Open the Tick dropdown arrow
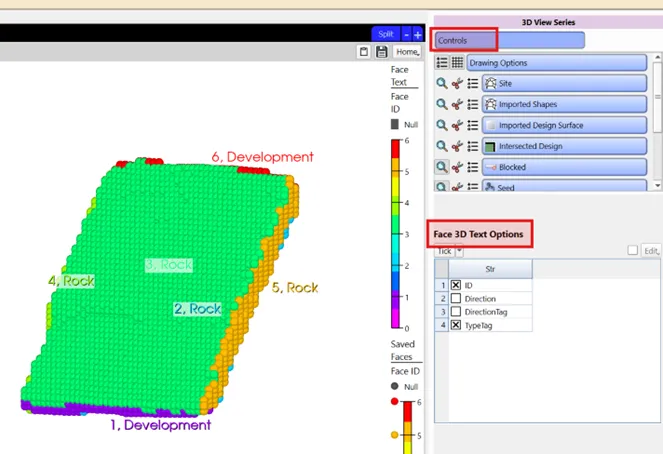Screen dimensions: 663x454 (x=459, y=251)
